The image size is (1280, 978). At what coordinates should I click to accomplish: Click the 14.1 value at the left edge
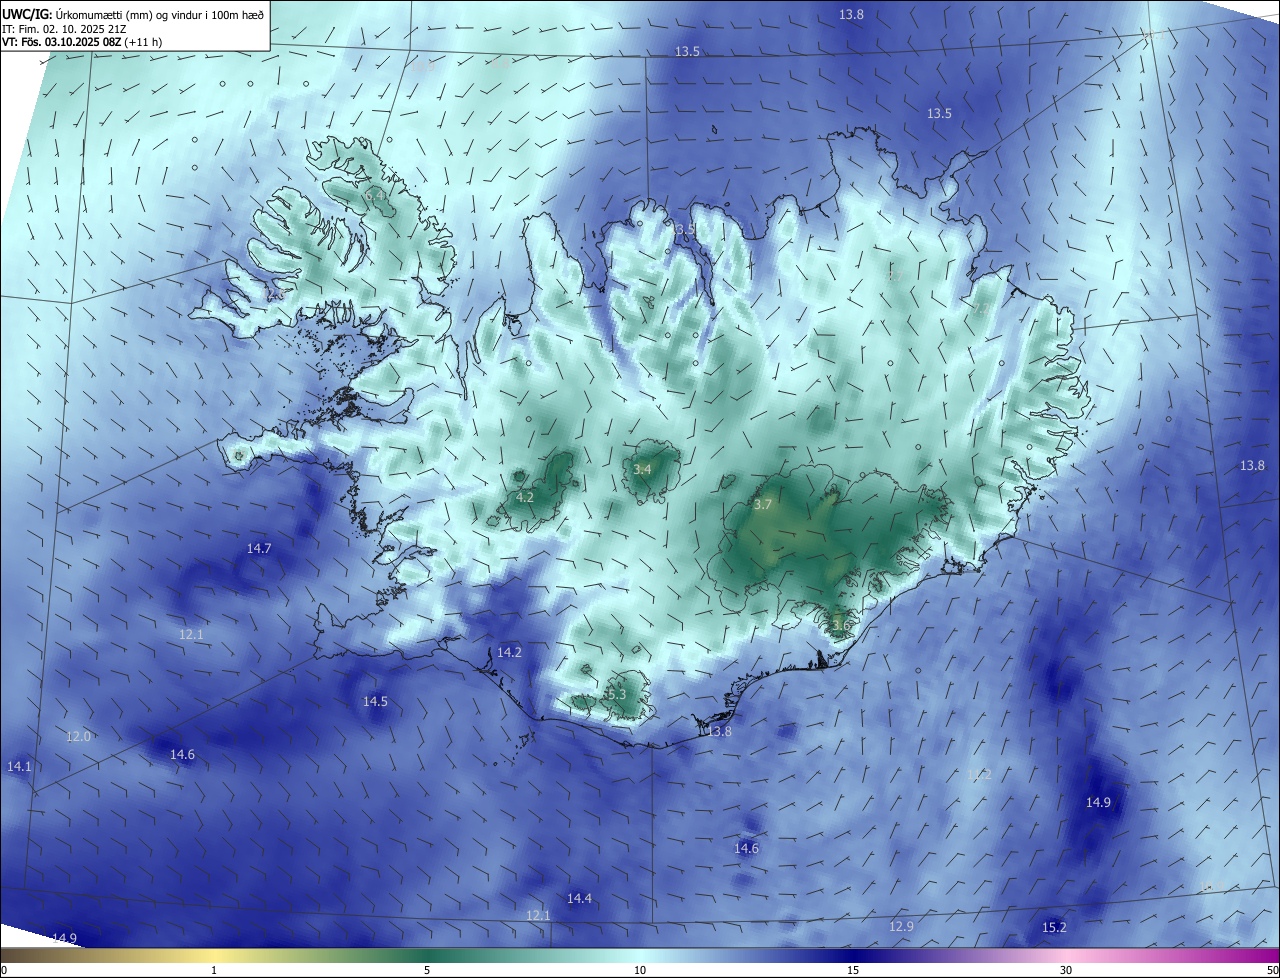coord(19,767)
